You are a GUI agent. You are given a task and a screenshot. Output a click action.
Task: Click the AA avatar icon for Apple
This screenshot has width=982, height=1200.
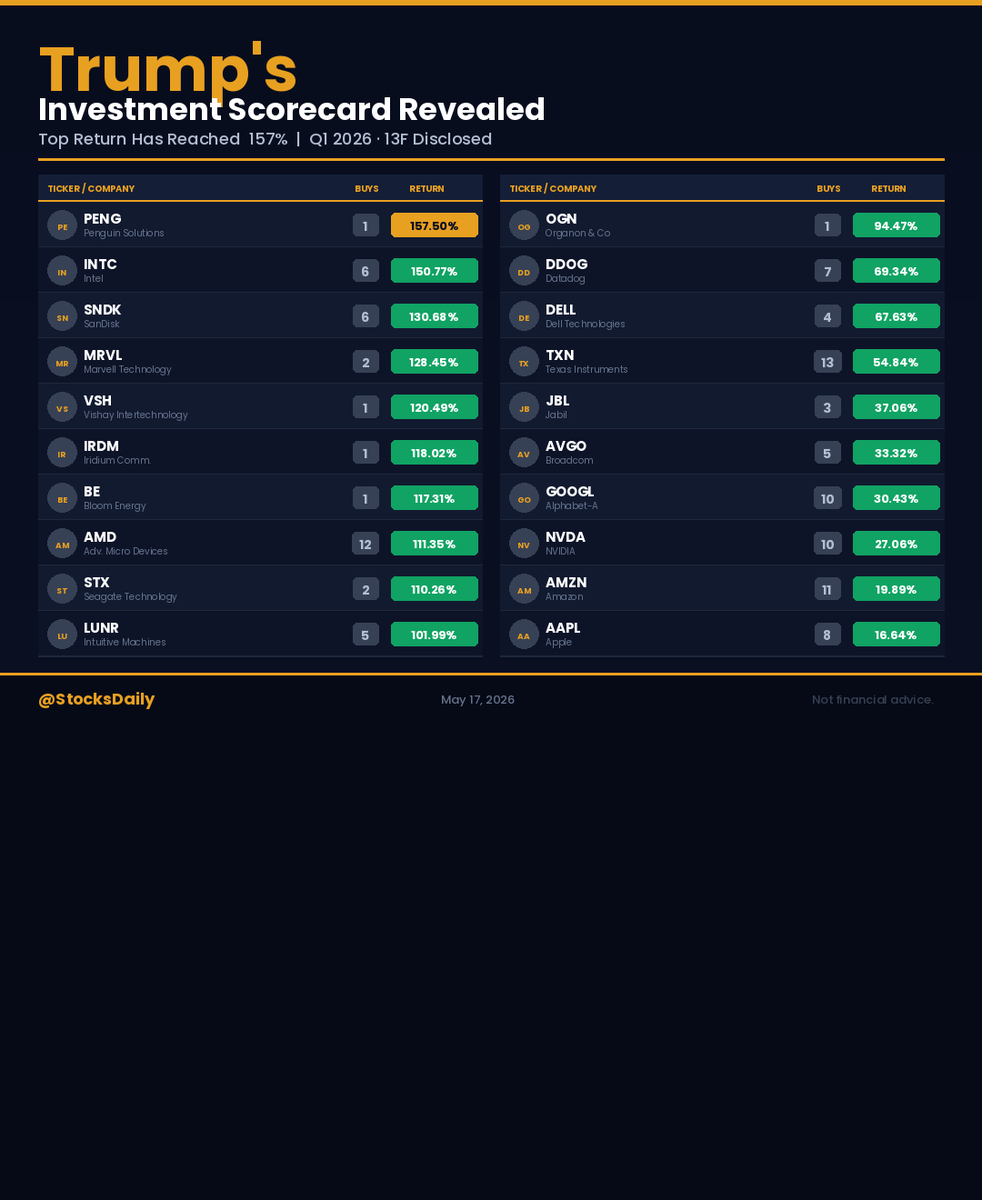[524, 635]
